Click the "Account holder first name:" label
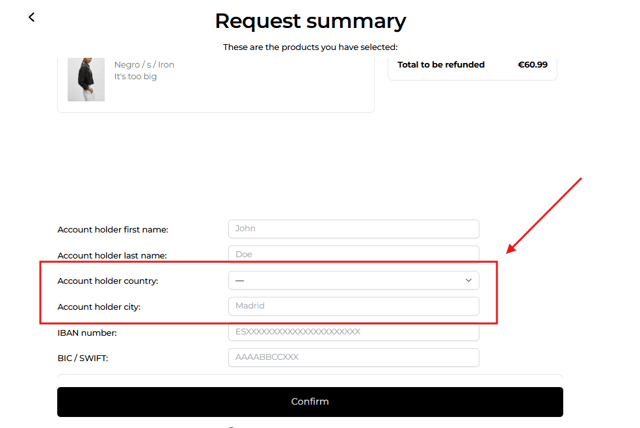The image size is (640, 428). click(x=113, y=230)
